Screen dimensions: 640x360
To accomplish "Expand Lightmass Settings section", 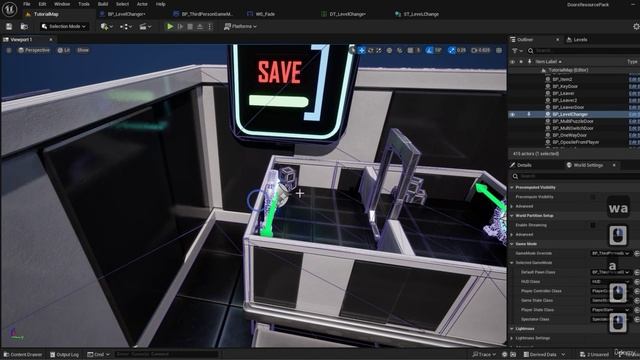I will pos(512,338).
